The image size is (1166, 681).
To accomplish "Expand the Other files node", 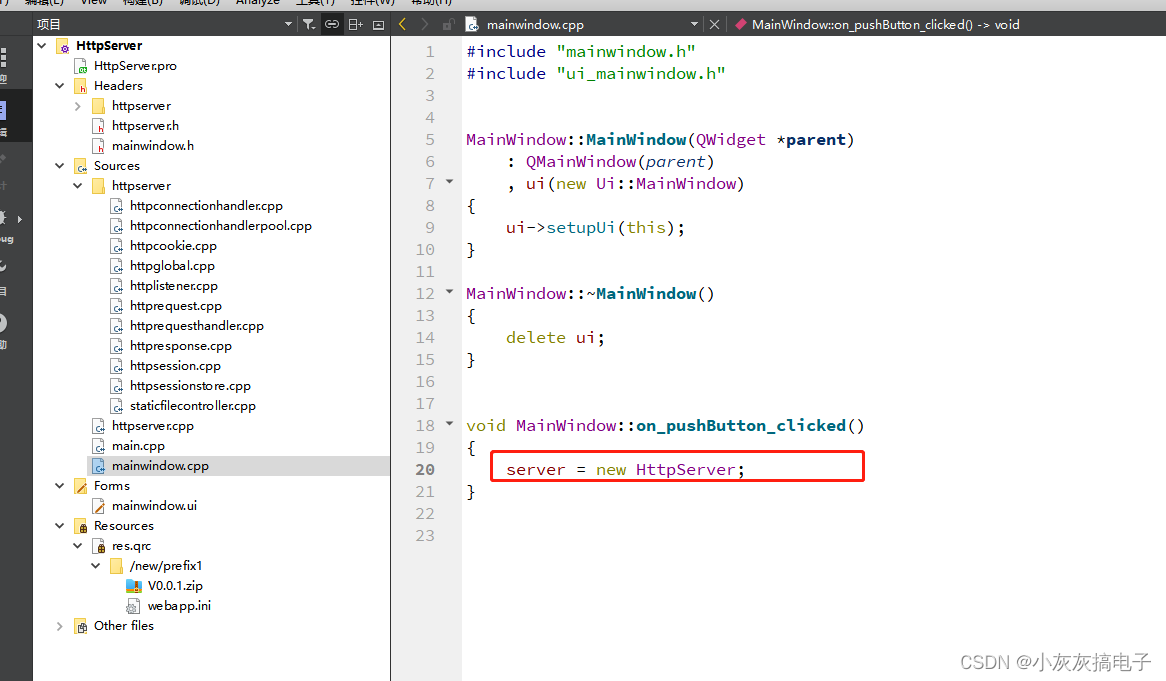I will click(x=59, y=627).
